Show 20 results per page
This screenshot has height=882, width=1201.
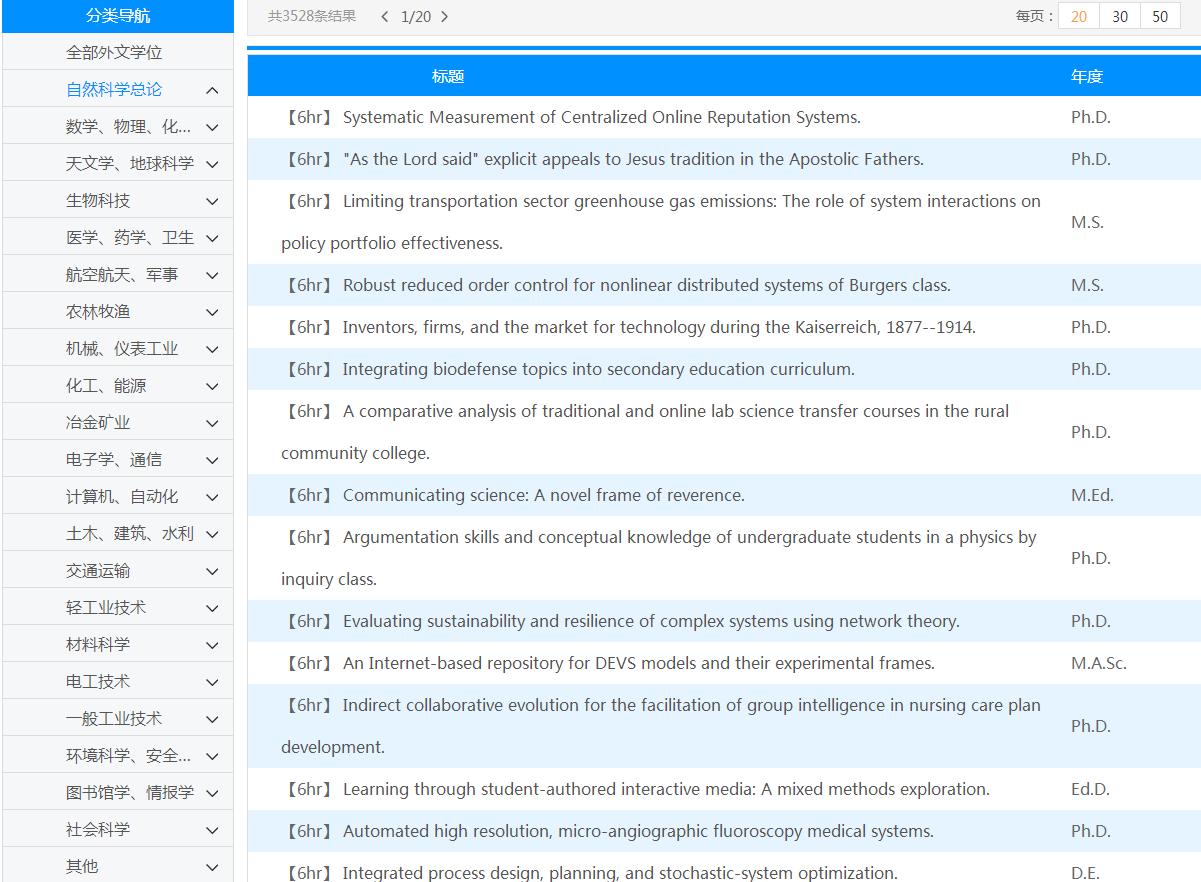1079,16
